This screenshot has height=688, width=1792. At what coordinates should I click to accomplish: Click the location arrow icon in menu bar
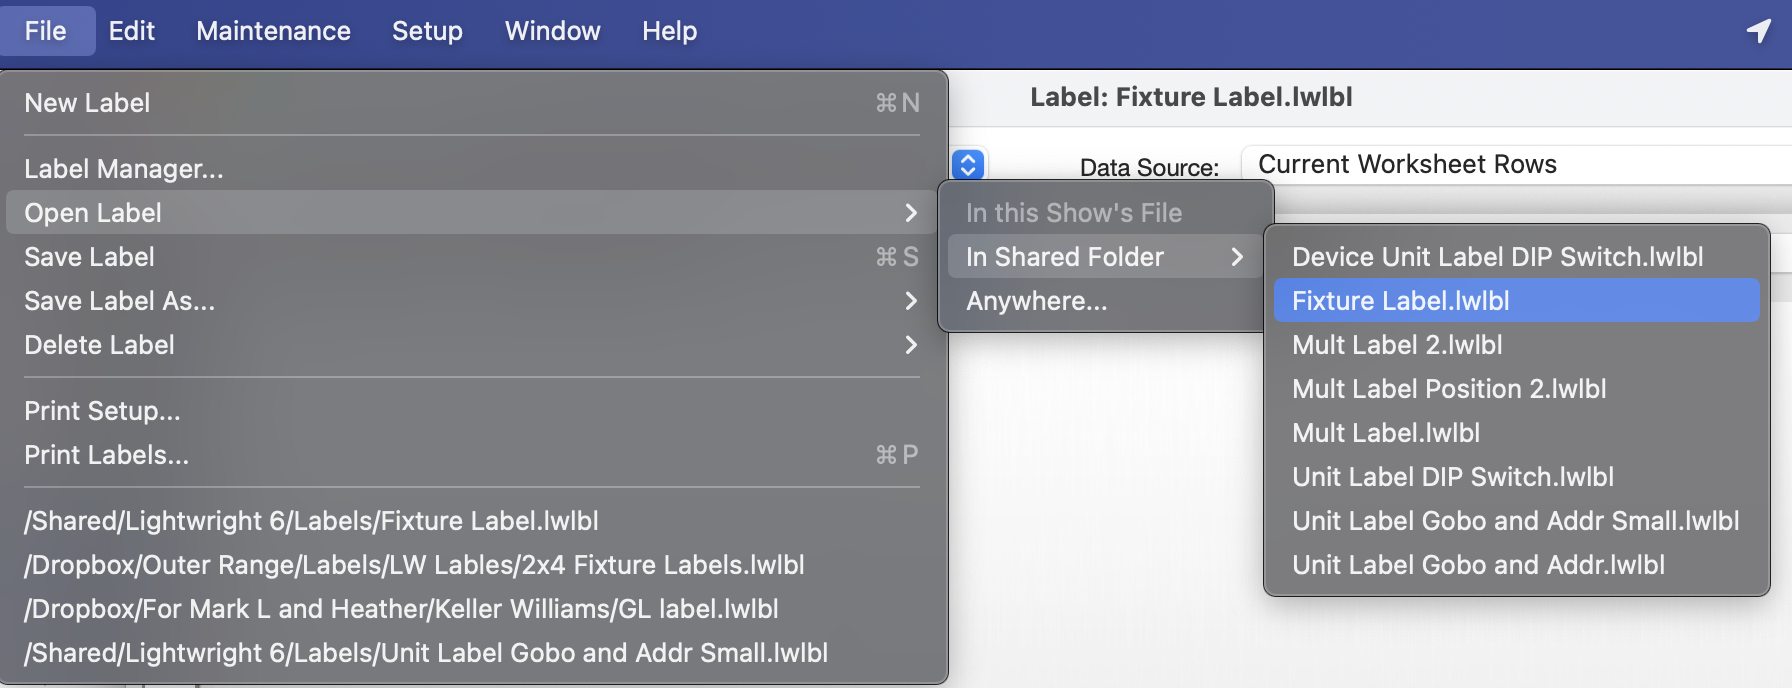click(x=1759, y=31)
